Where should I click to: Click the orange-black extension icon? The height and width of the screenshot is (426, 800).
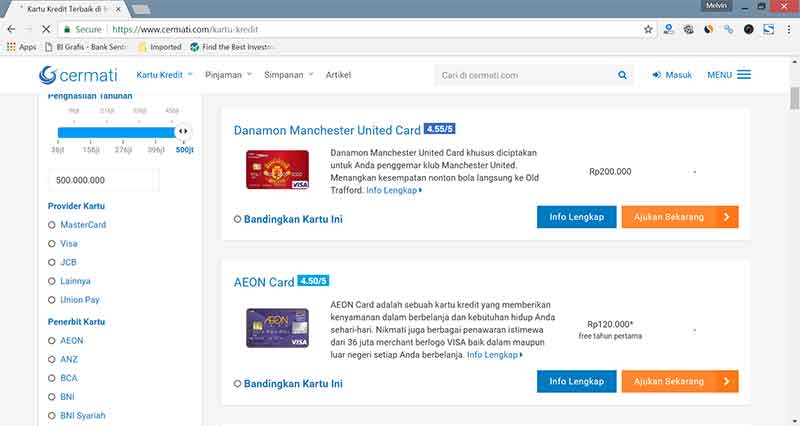click(708, 30)
